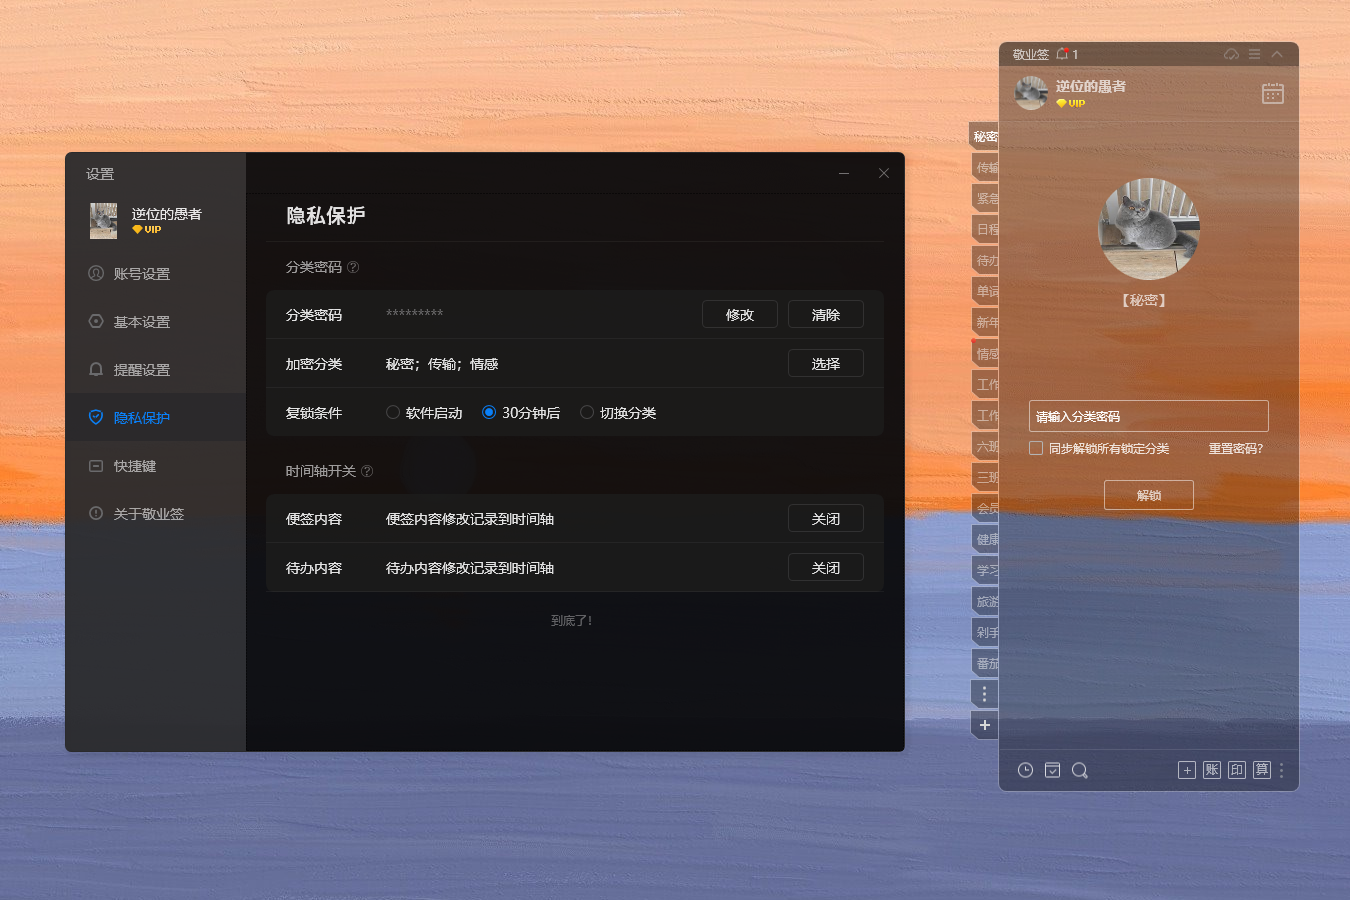Open the to-do box icon in the bottom toolbar
The height and width of the screenshot is (900, 1350).
coord(1052,770)
